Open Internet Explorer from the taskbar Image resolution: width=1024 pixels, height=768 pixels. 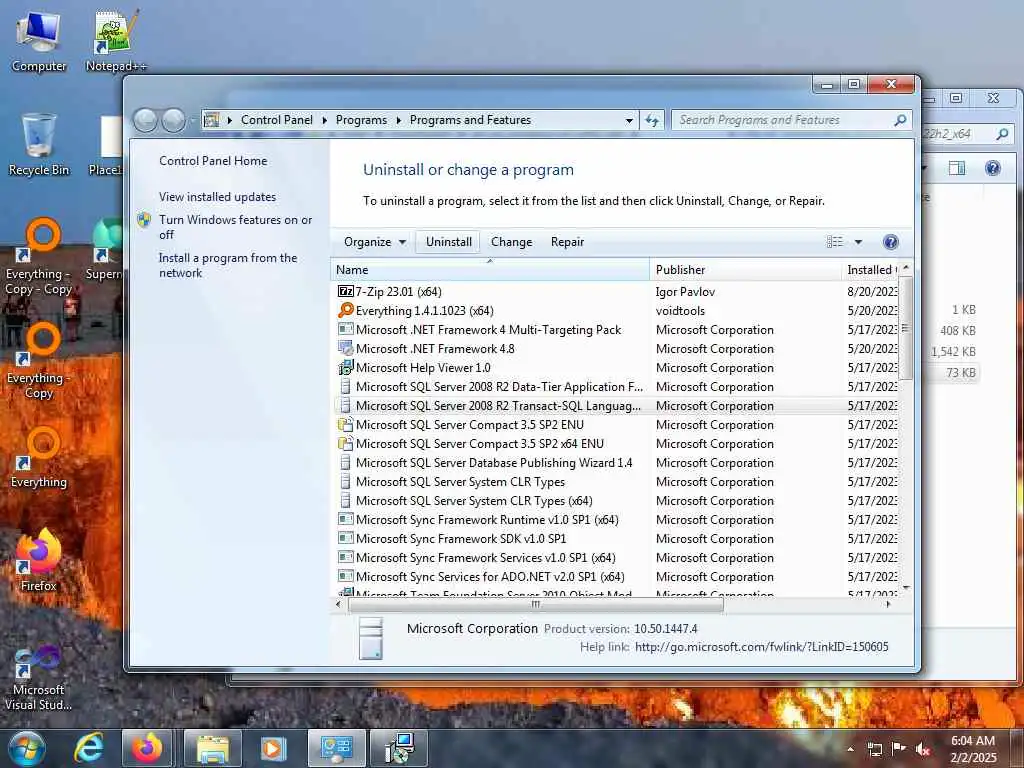(88, 748)
